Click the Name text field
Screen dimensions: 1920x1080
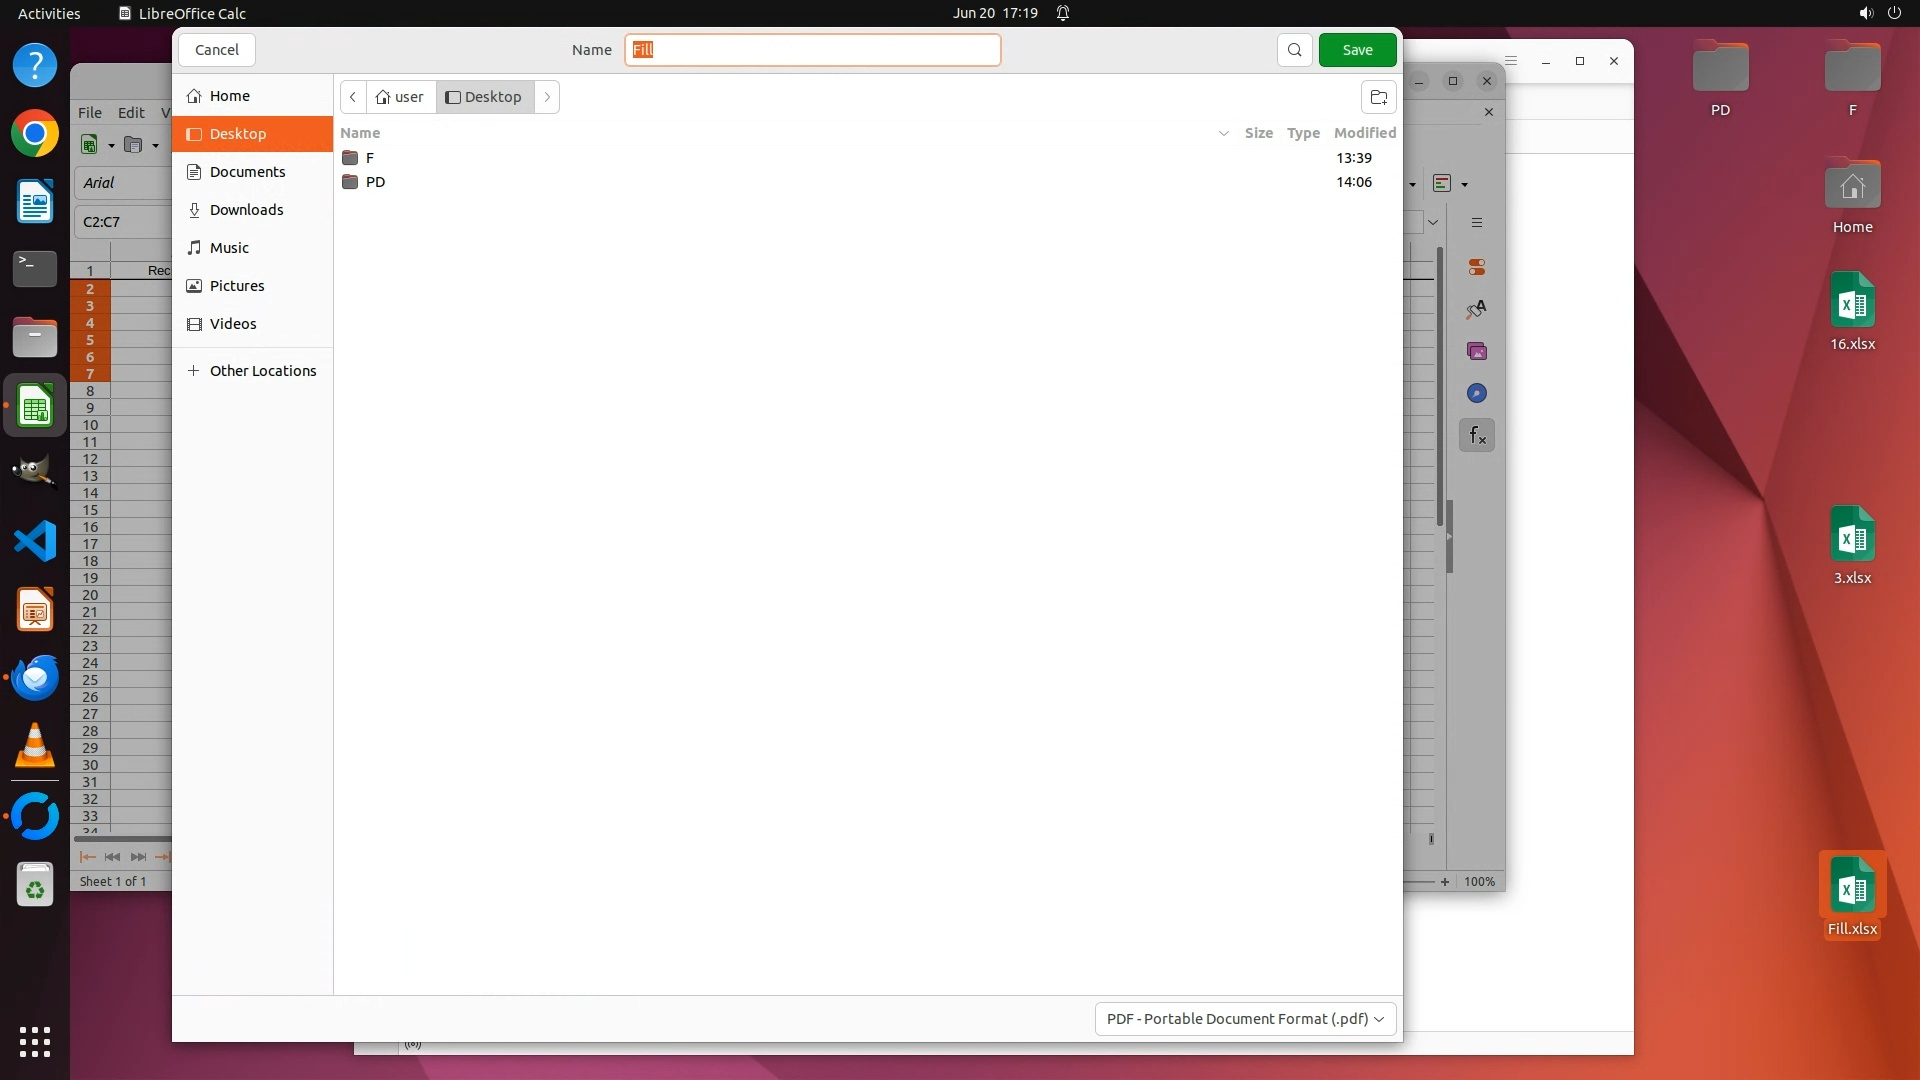(812, 50)
